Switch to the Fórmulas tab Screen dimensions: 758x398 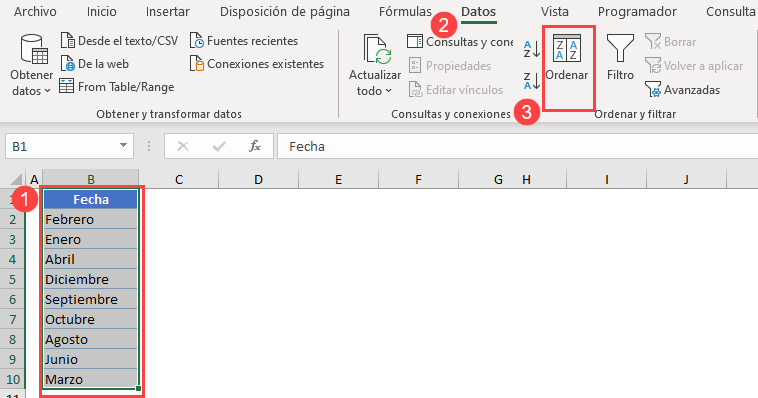[x=405, y=12]
